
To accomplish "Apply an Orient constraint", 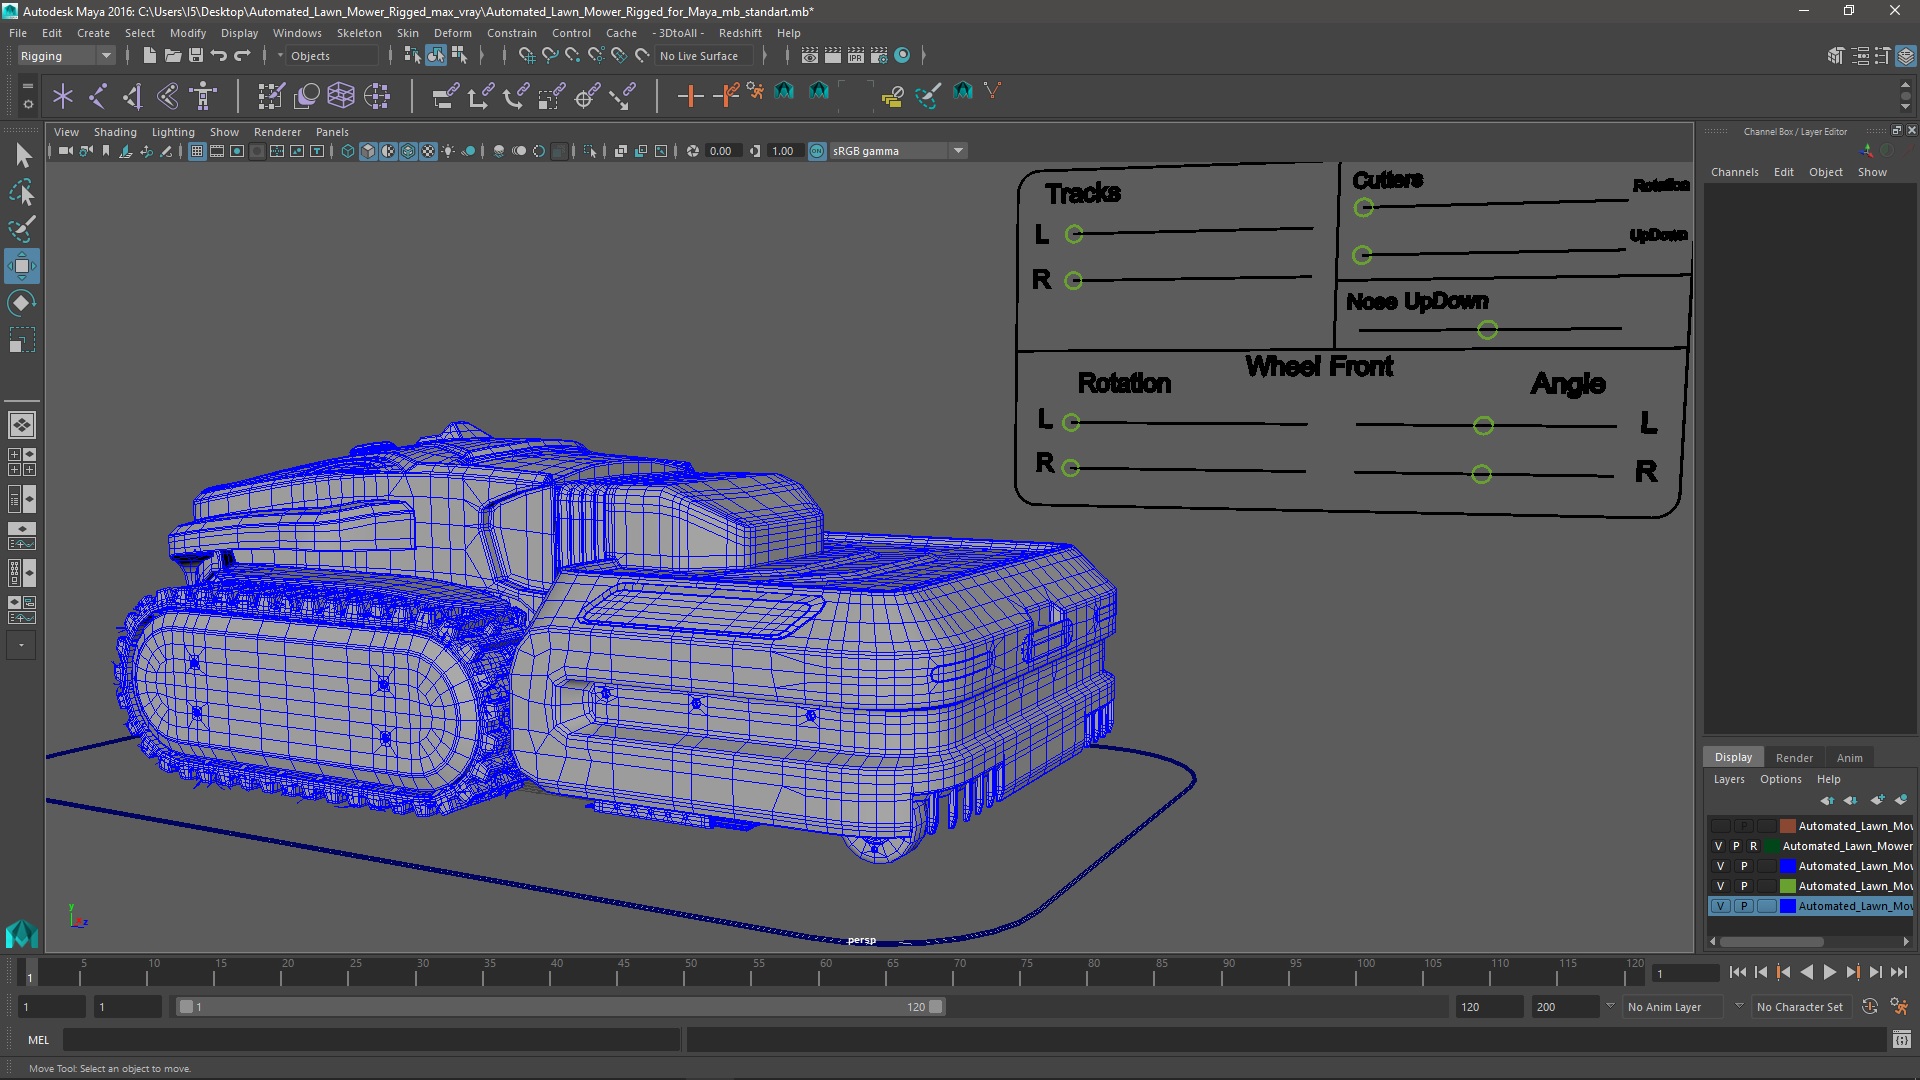I will pyautogui.click(x=516, y=96).
